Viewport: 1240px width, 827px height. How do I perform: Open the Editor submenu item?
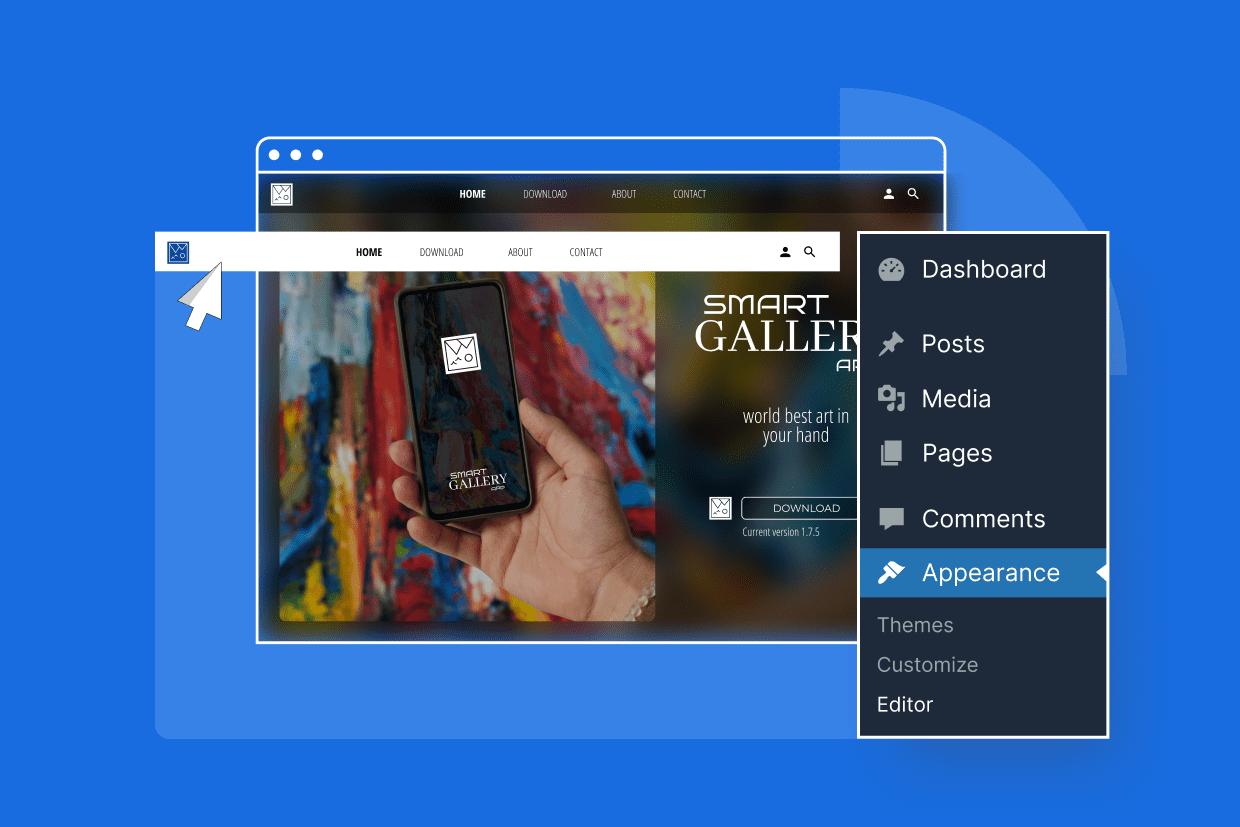pyautogui.click(x=905, y=704)
